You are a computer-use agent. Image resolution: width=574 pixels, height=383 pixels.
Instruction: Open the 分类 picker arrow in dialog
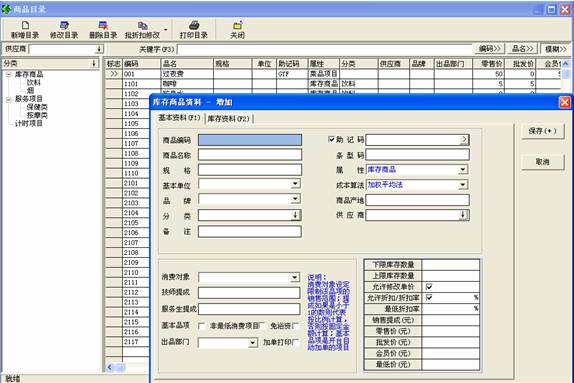(295, 215)
